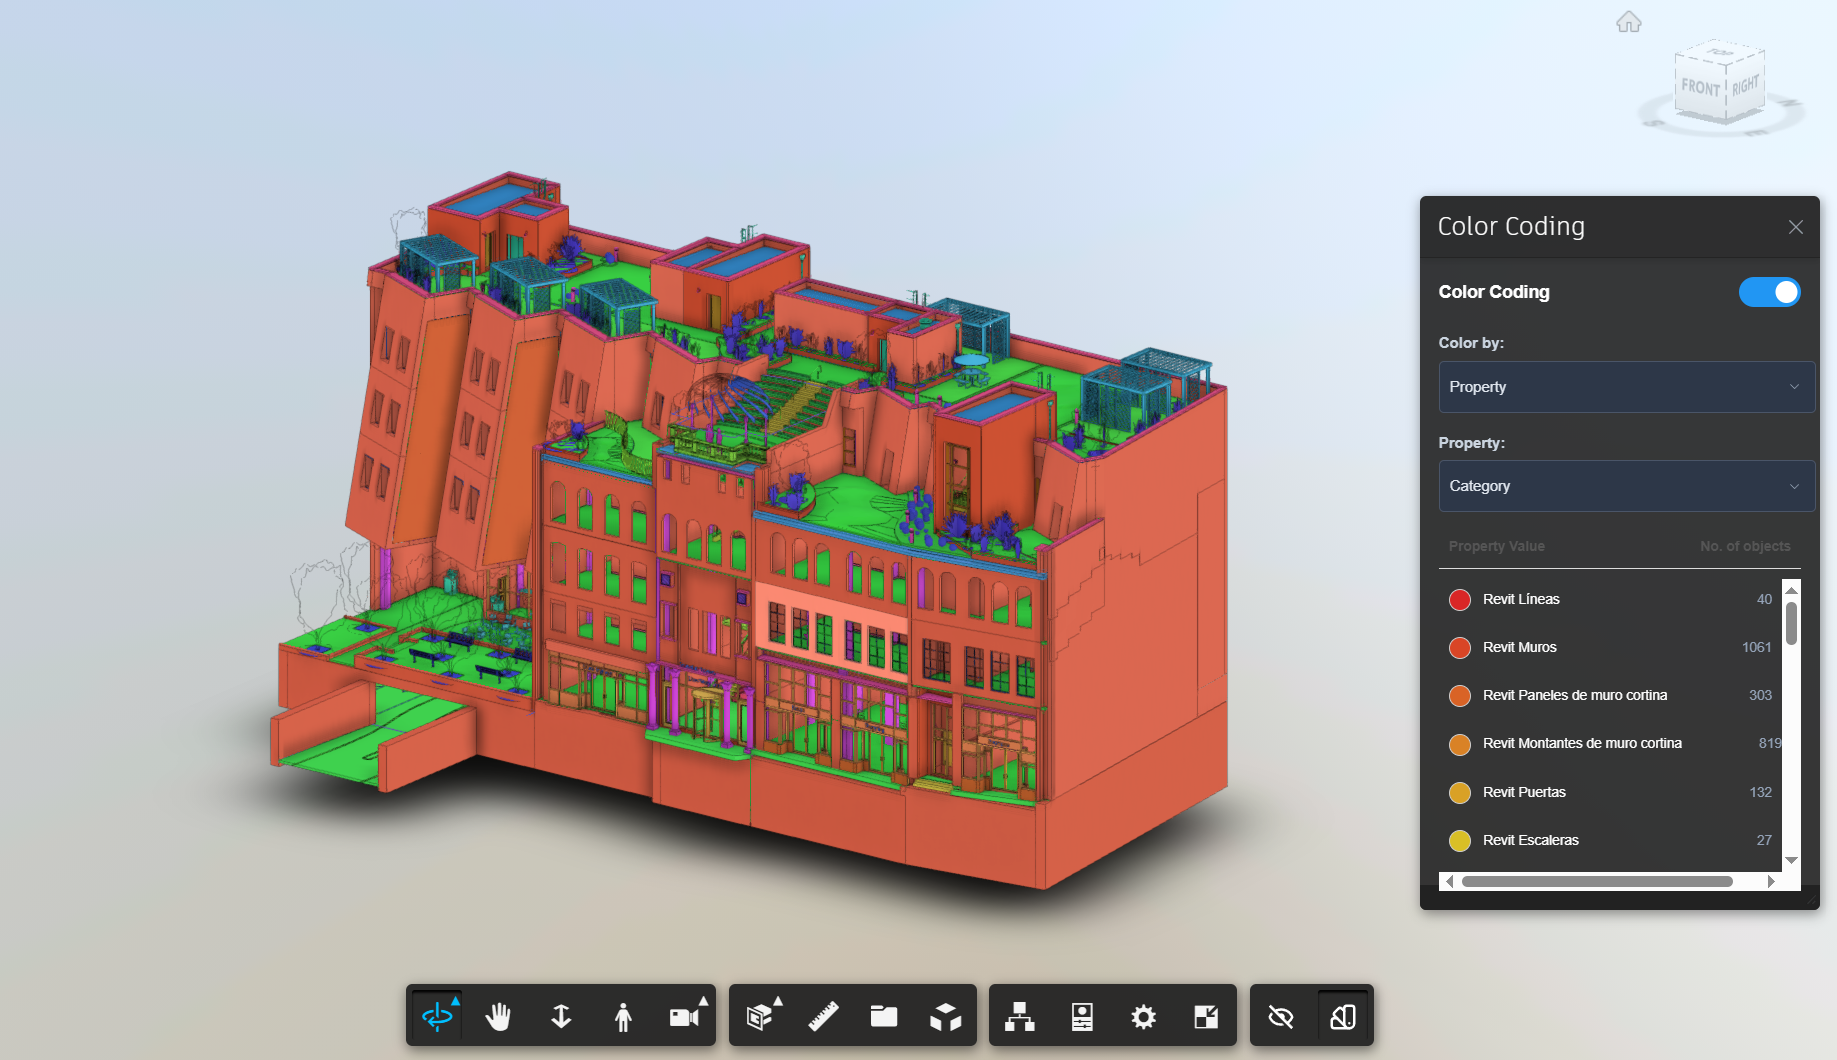
Task: Click Revit Paneles de muro cortina swatch
Action: coord(1460,696)
